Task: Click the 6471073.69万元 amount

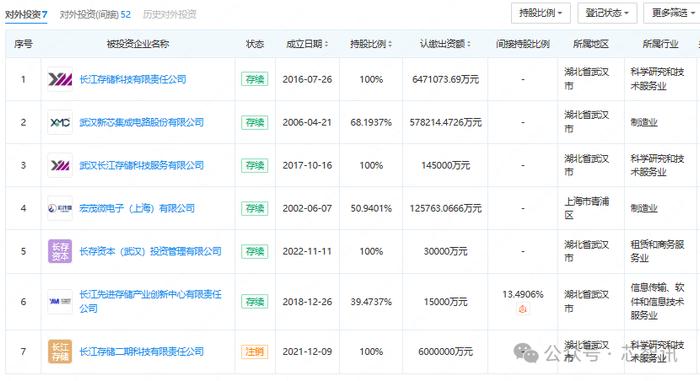Action: [x=446, y=80]
